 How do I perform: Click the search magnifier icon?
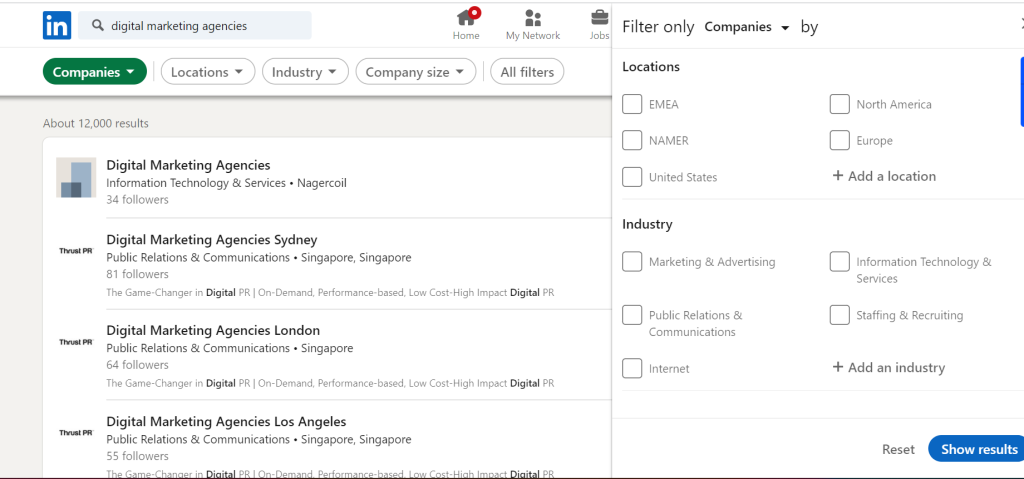pyautogui.click(x=98, y=25)
